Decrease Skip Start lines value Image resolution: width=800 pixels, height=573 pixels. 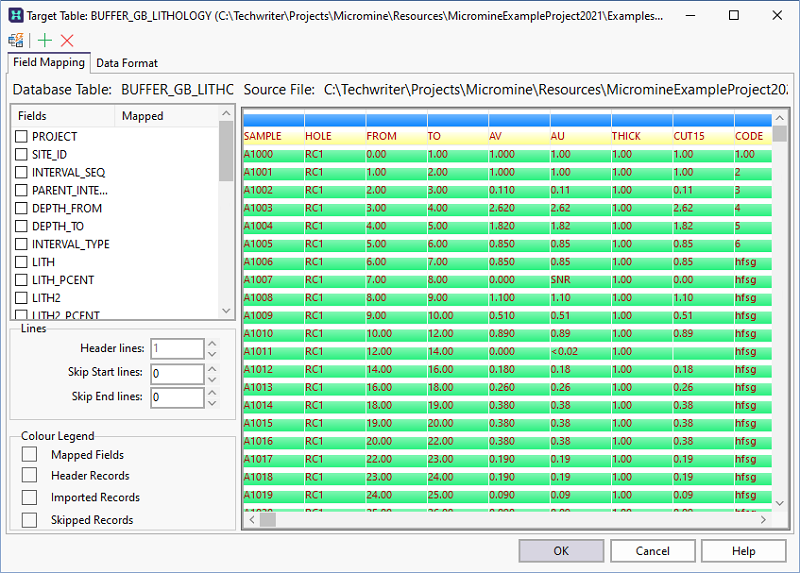[x=213, y=379]
